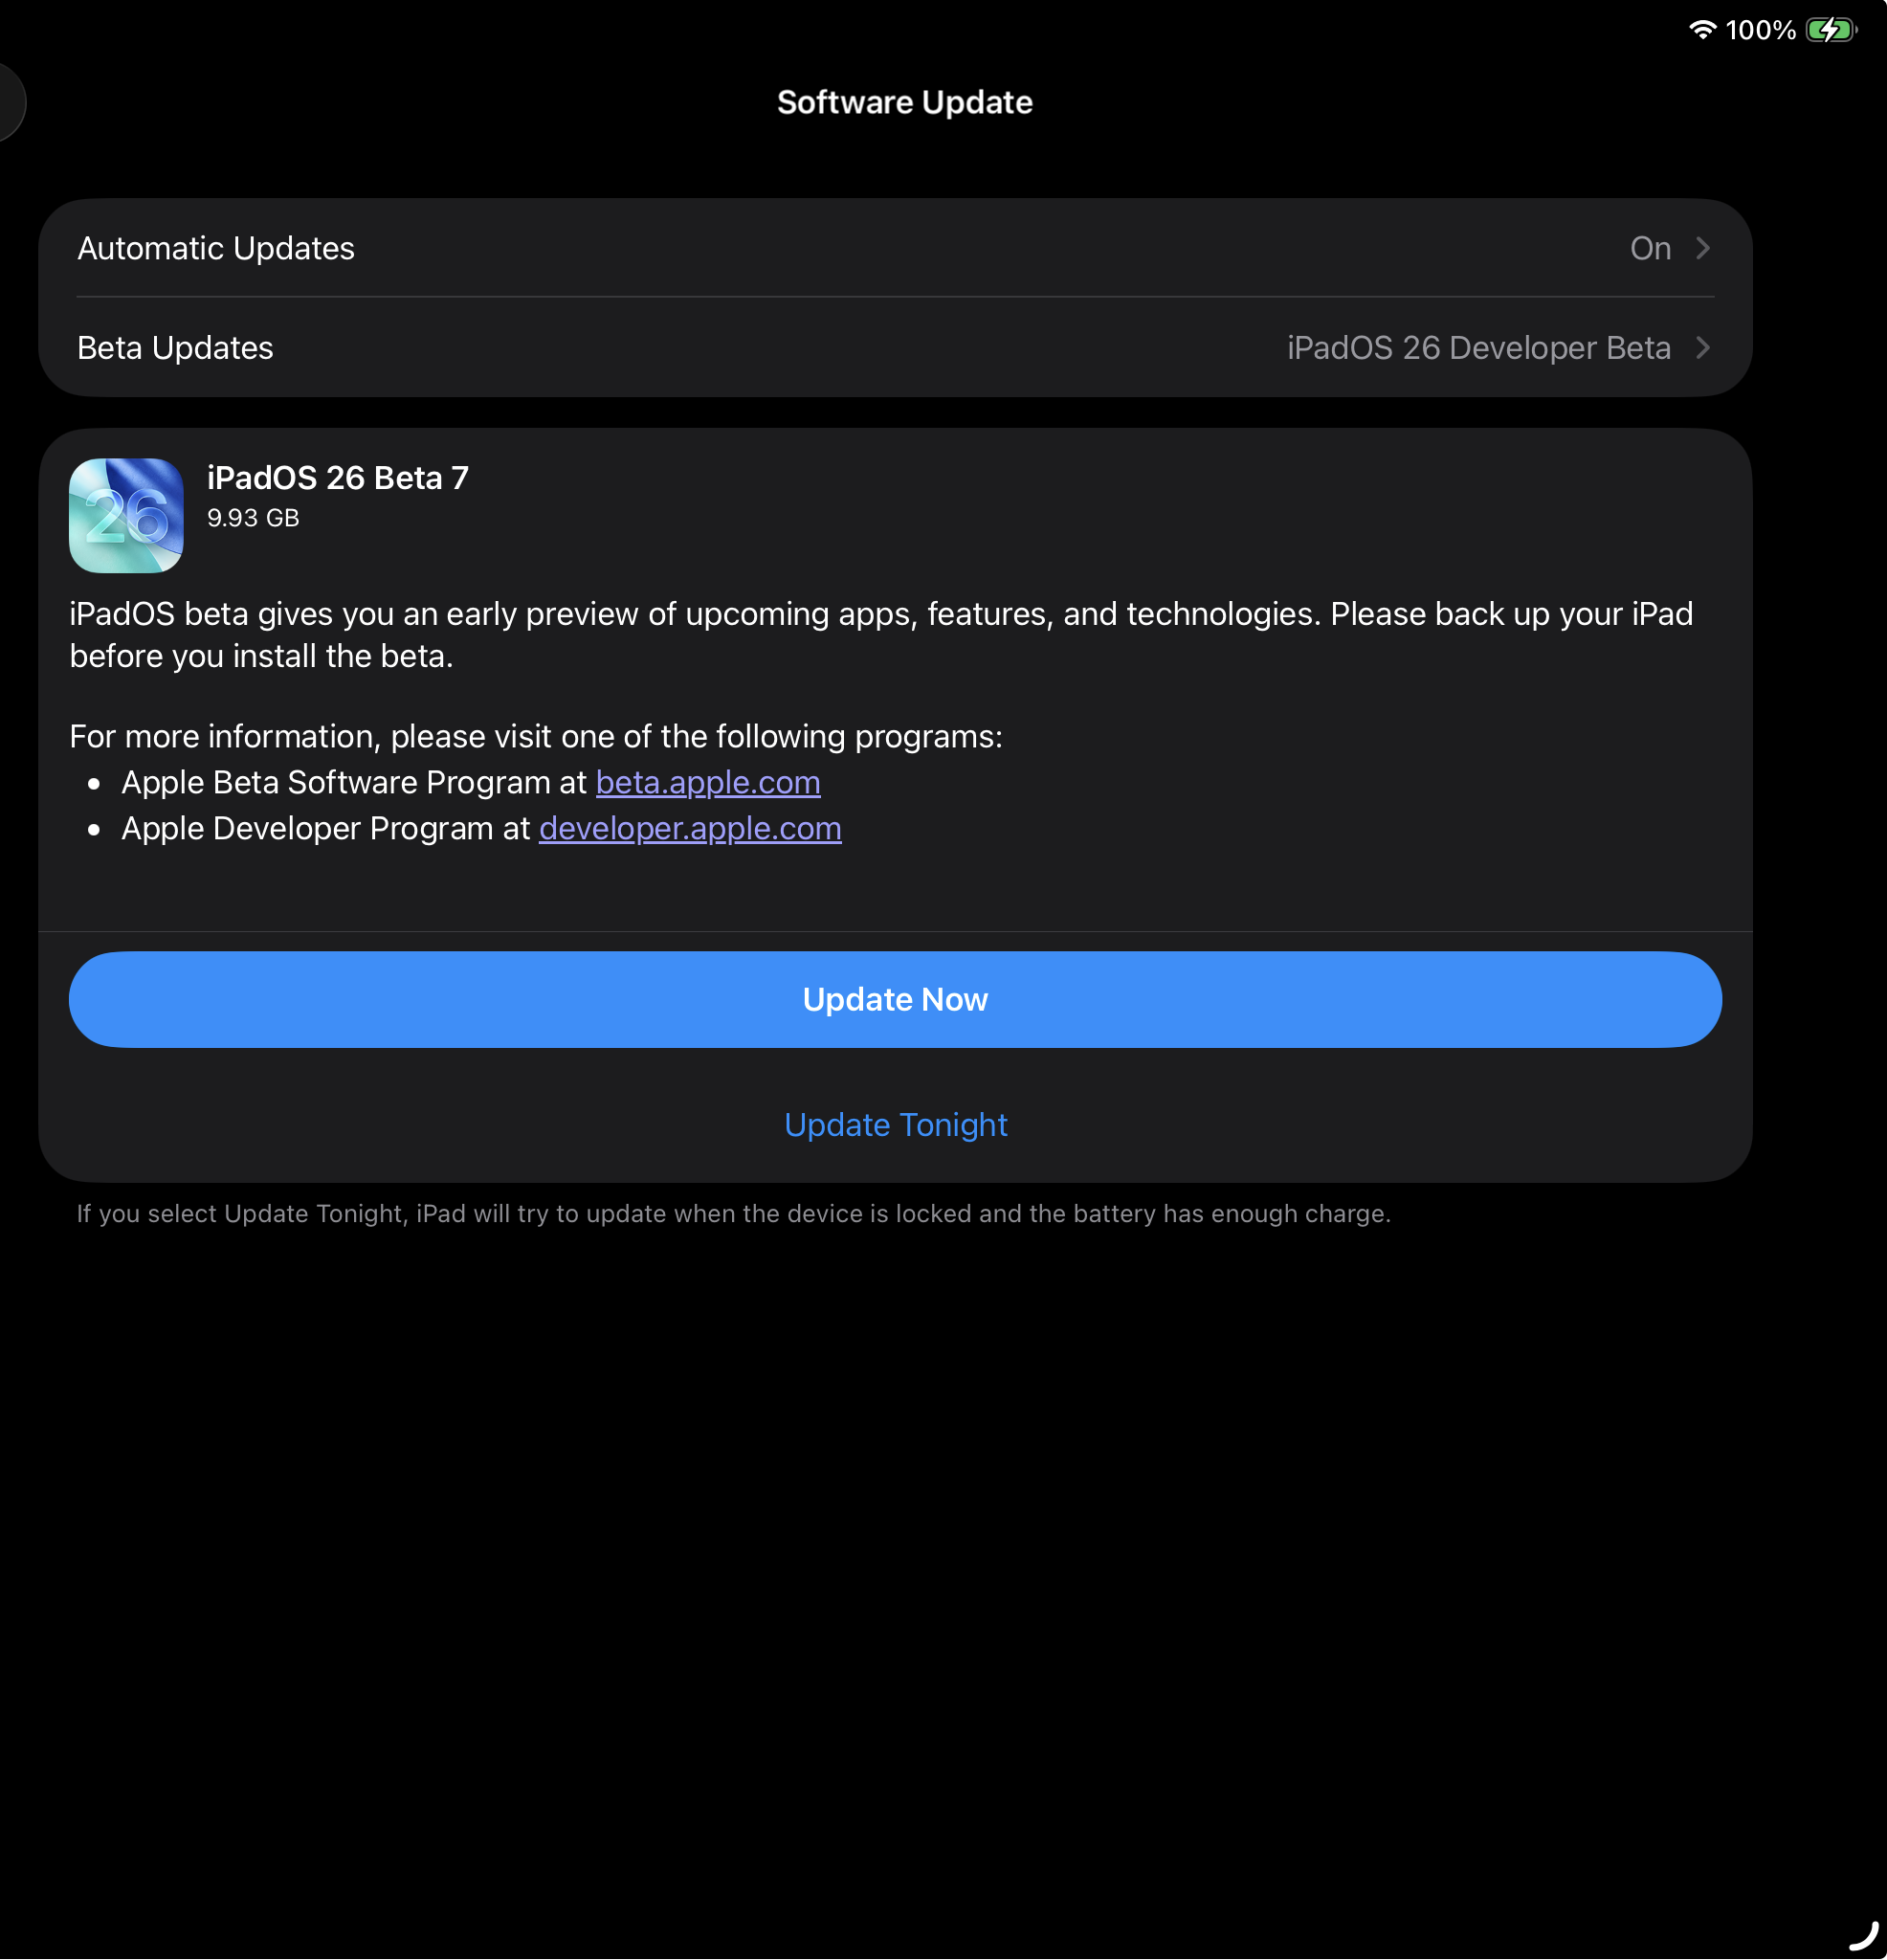
Task: Tap the Software Update title
Action: [905, 102]
